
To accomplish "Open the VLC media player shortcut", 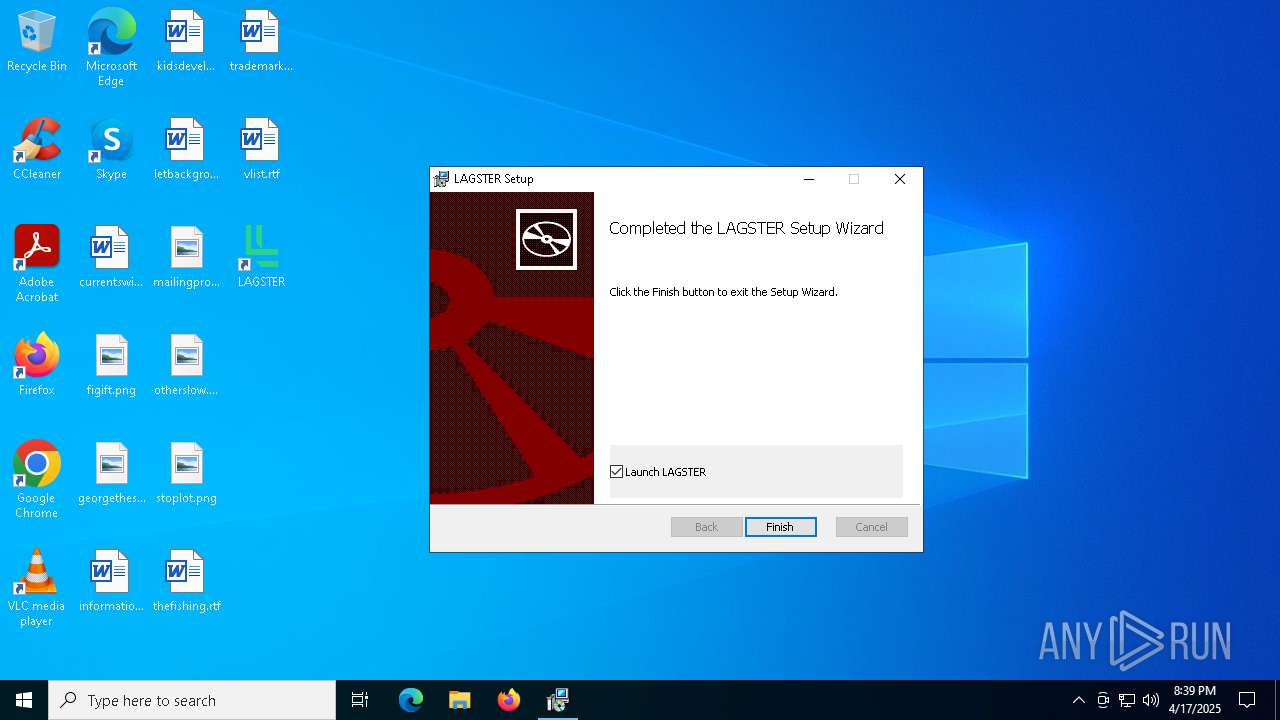I will pyautogui.click(x=37, y=588).
